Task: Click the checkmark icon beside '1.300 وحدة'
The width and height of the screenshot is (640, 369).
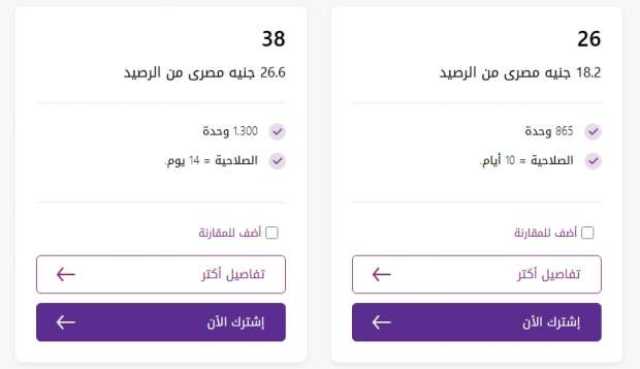Action: coord(277,132)
